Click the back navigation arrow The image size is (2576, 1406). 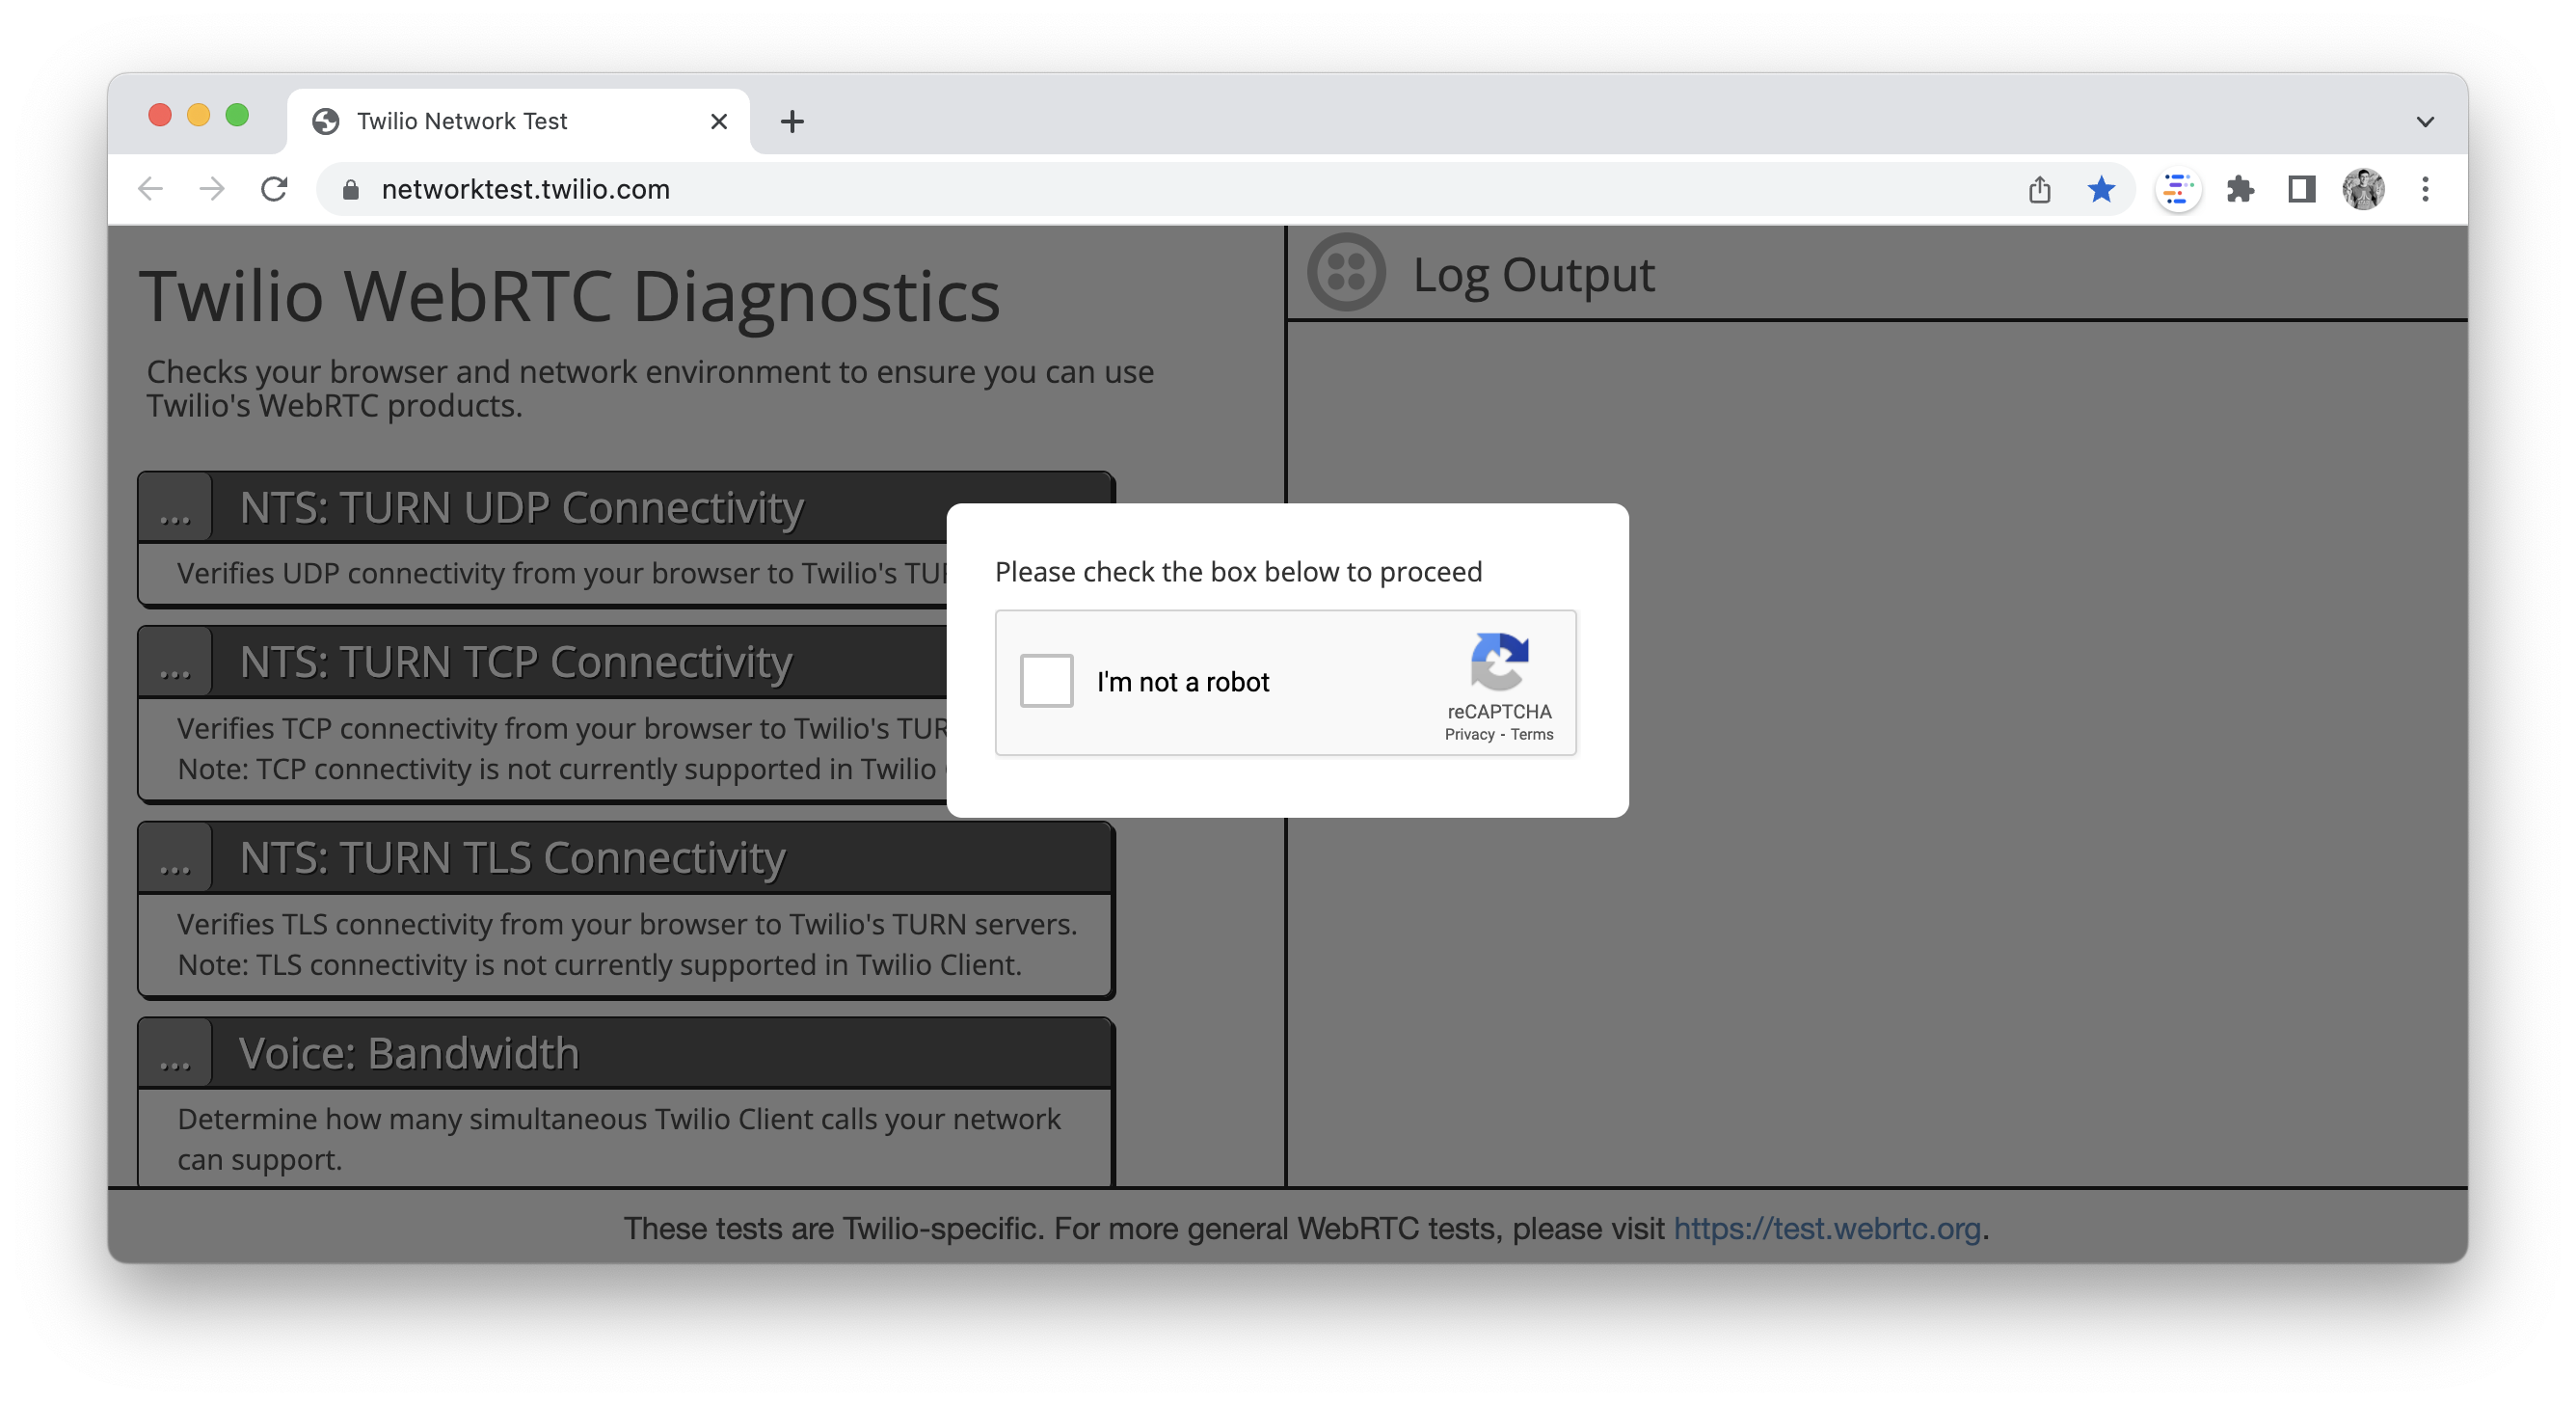pos(150,189)
